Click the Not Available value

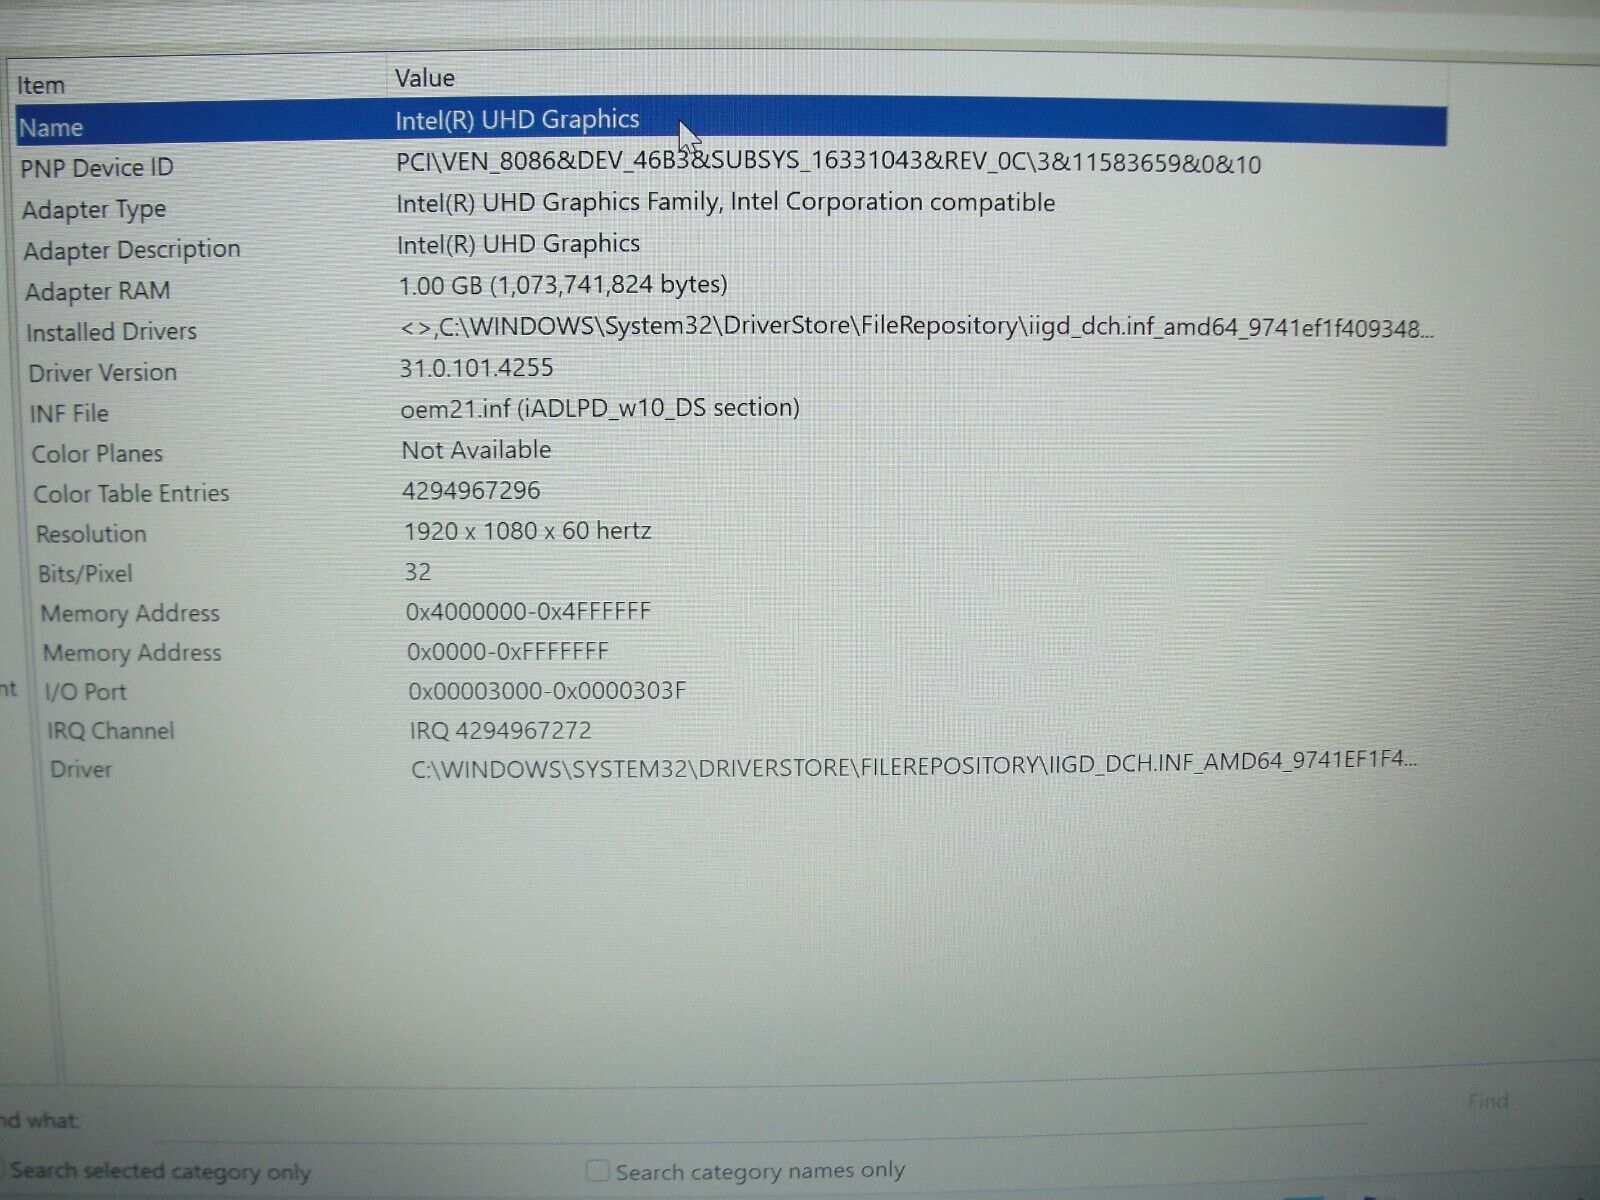[x=476, y=450]
